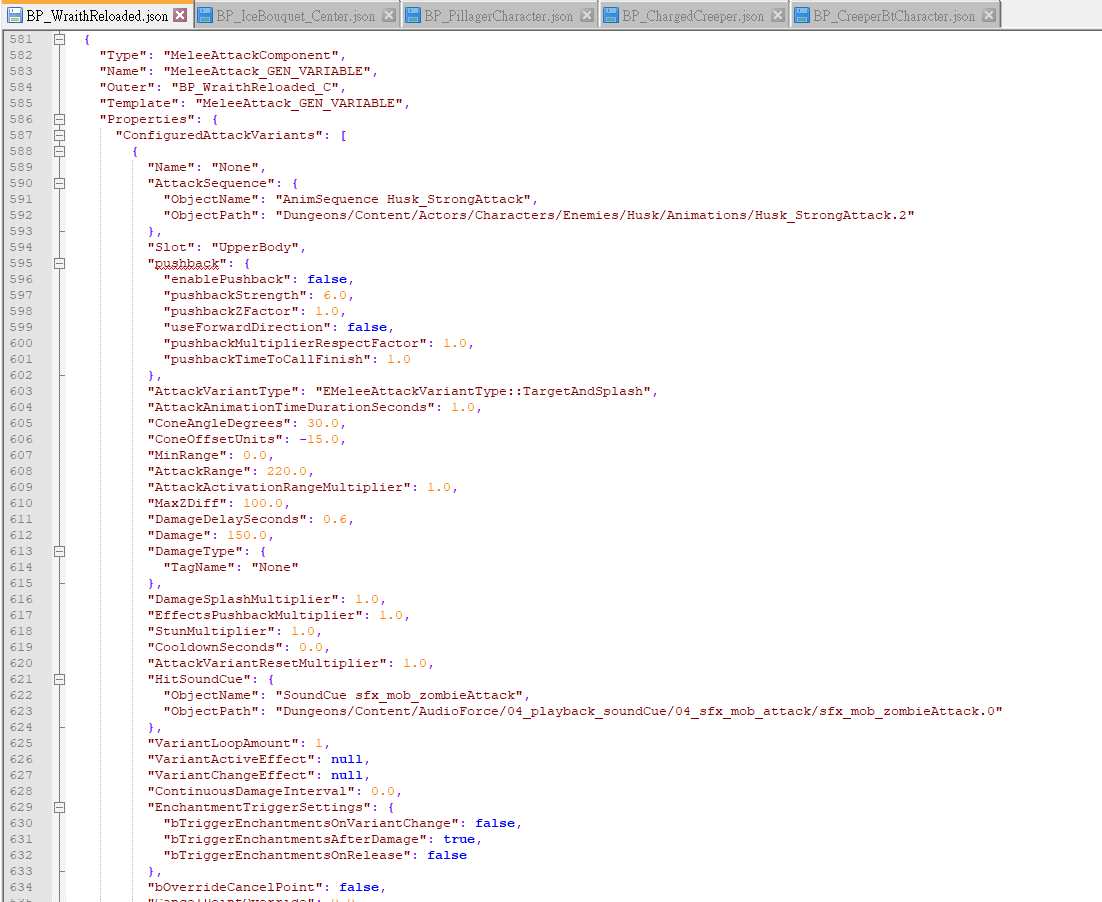Click line number 612 in the margin
The width and height of the screenshot is (1102, 902).
click(21, 535)
